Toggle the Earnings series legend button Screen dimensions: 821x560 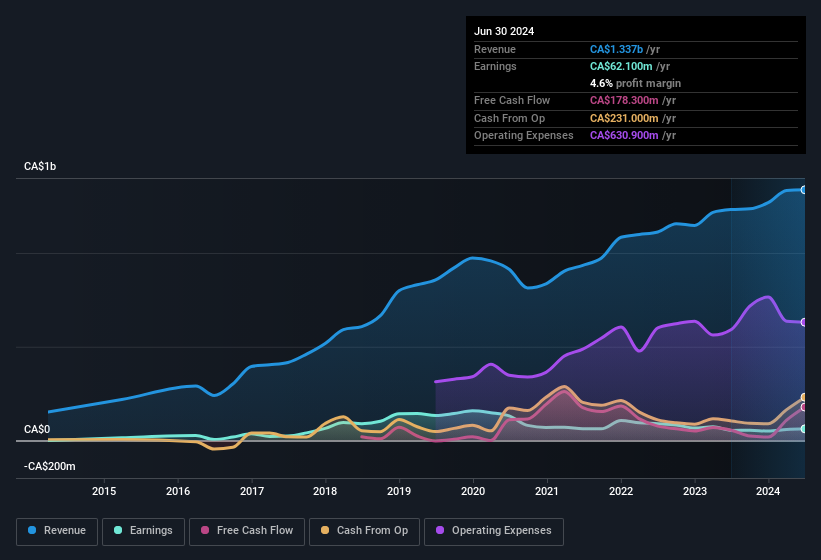coord(143,531)
